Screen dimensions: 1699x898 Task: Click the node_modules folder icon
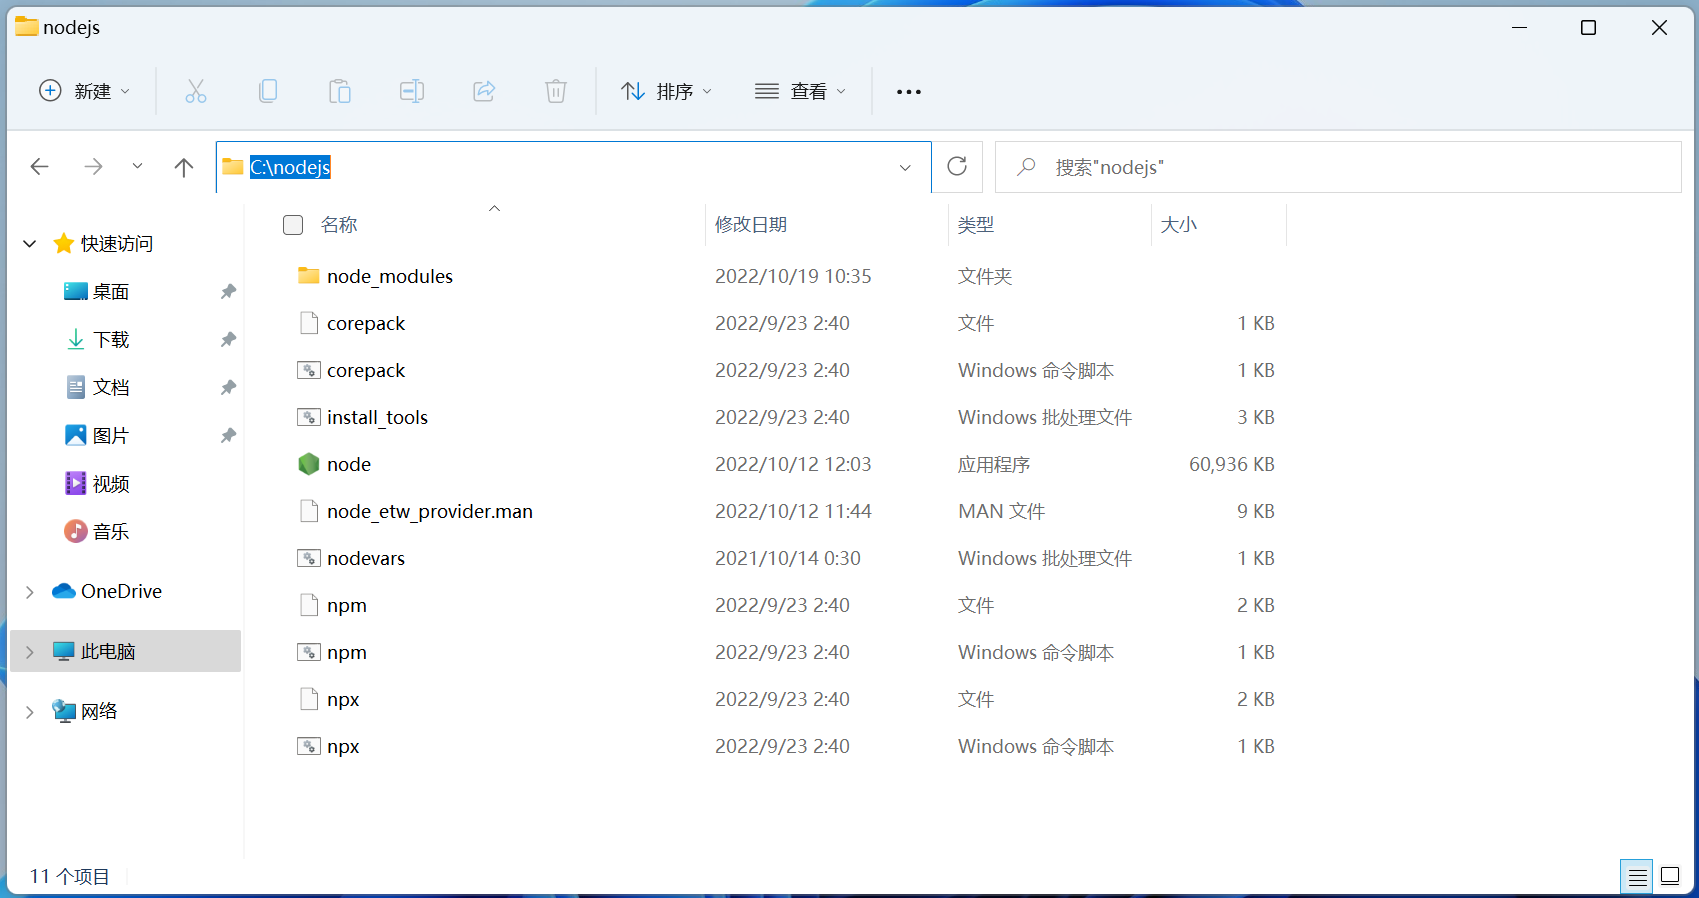coord(309,276)
